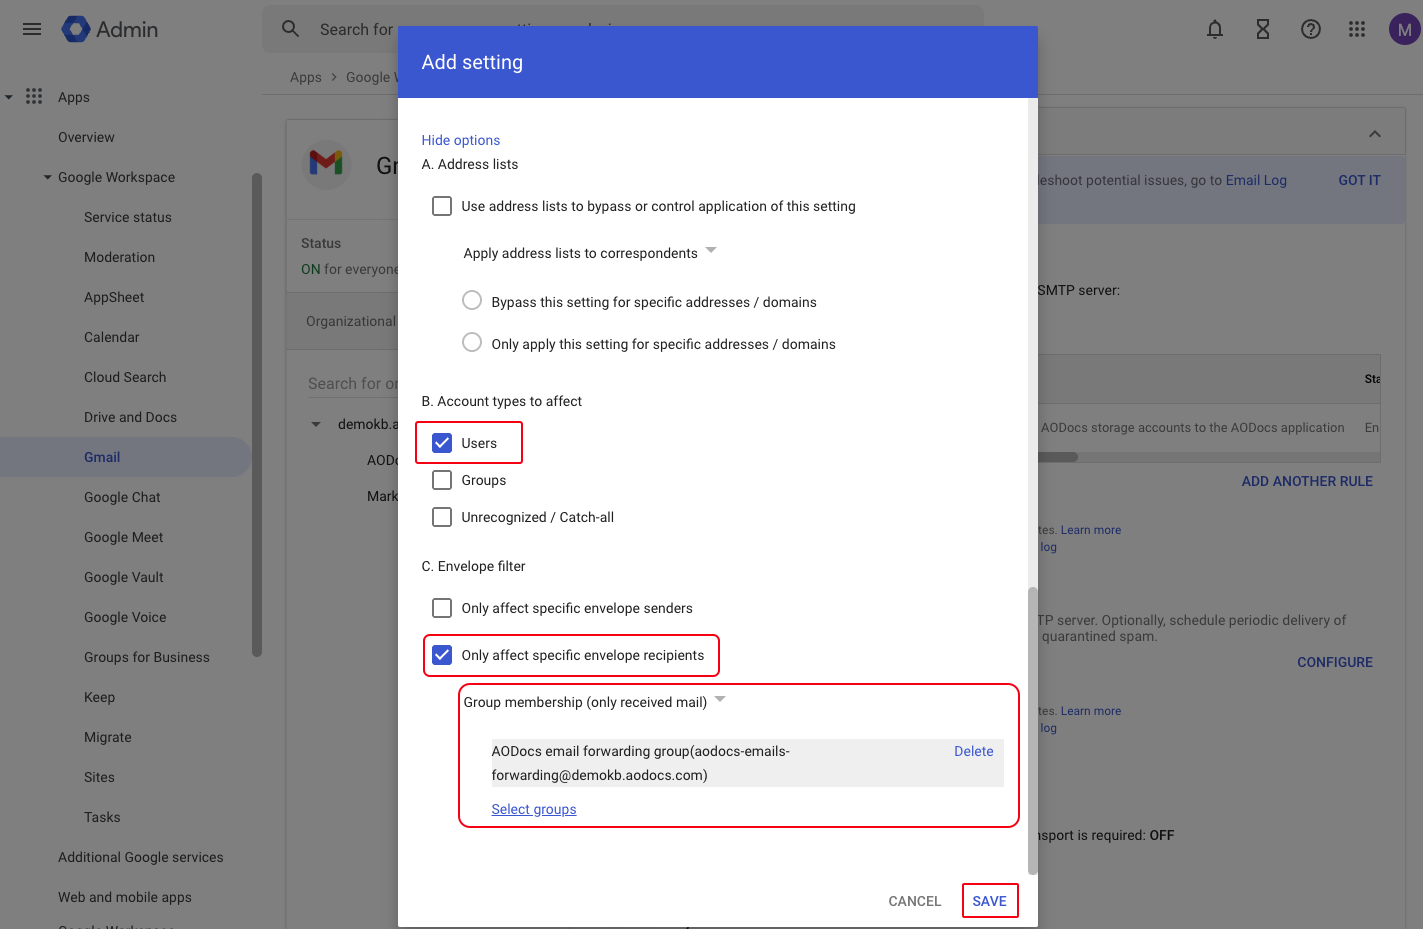Uncheck Only affect specific envelope recipients
This screenshot has height=929, width=1423.
442,655
